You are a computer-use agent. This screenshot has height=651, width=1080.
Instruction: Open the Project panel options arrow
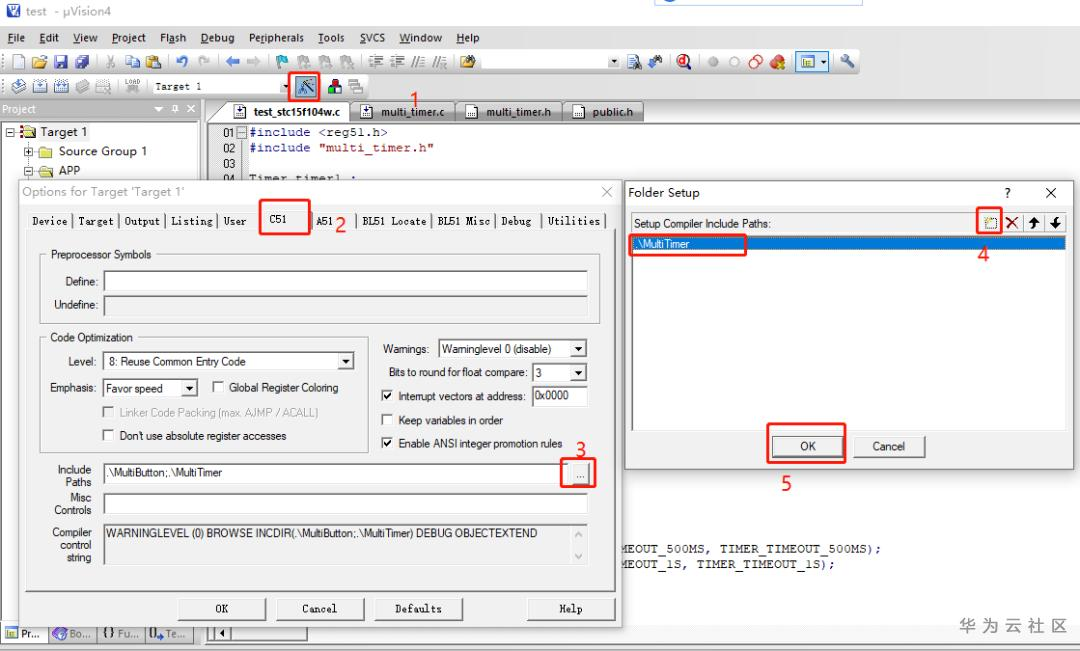click(x=159, y=109)
